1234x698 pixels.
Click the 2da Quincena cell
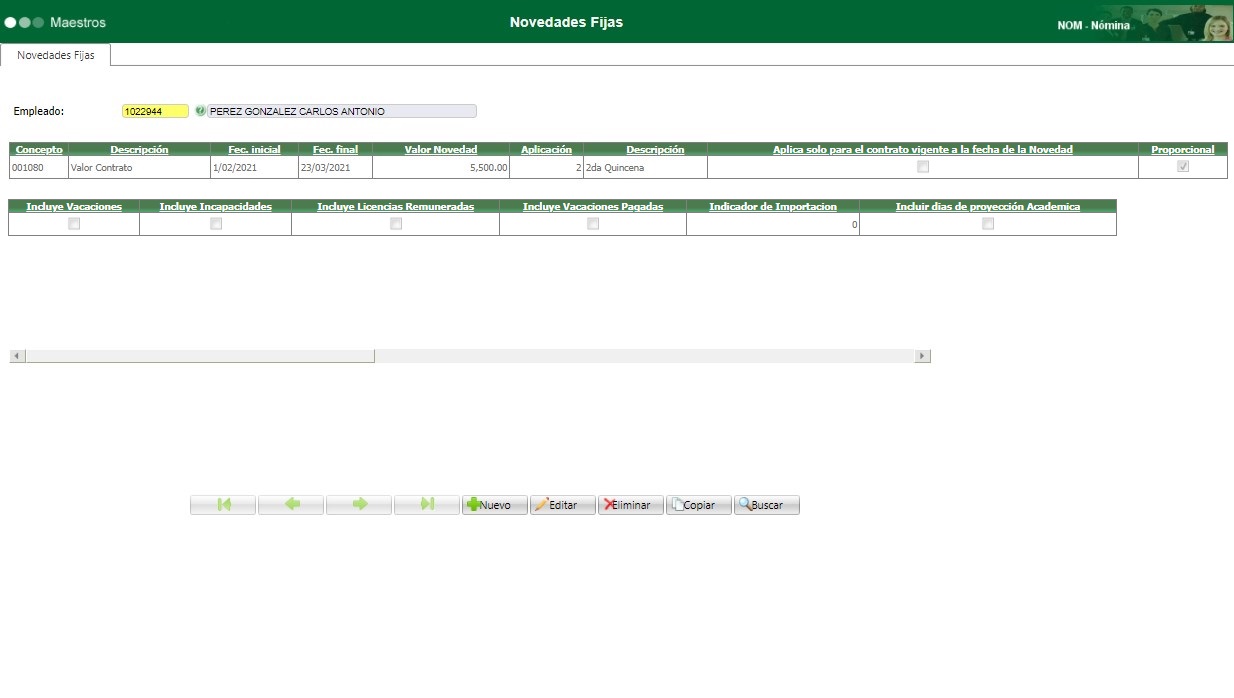pyautogui.click(x=645, y=168)
